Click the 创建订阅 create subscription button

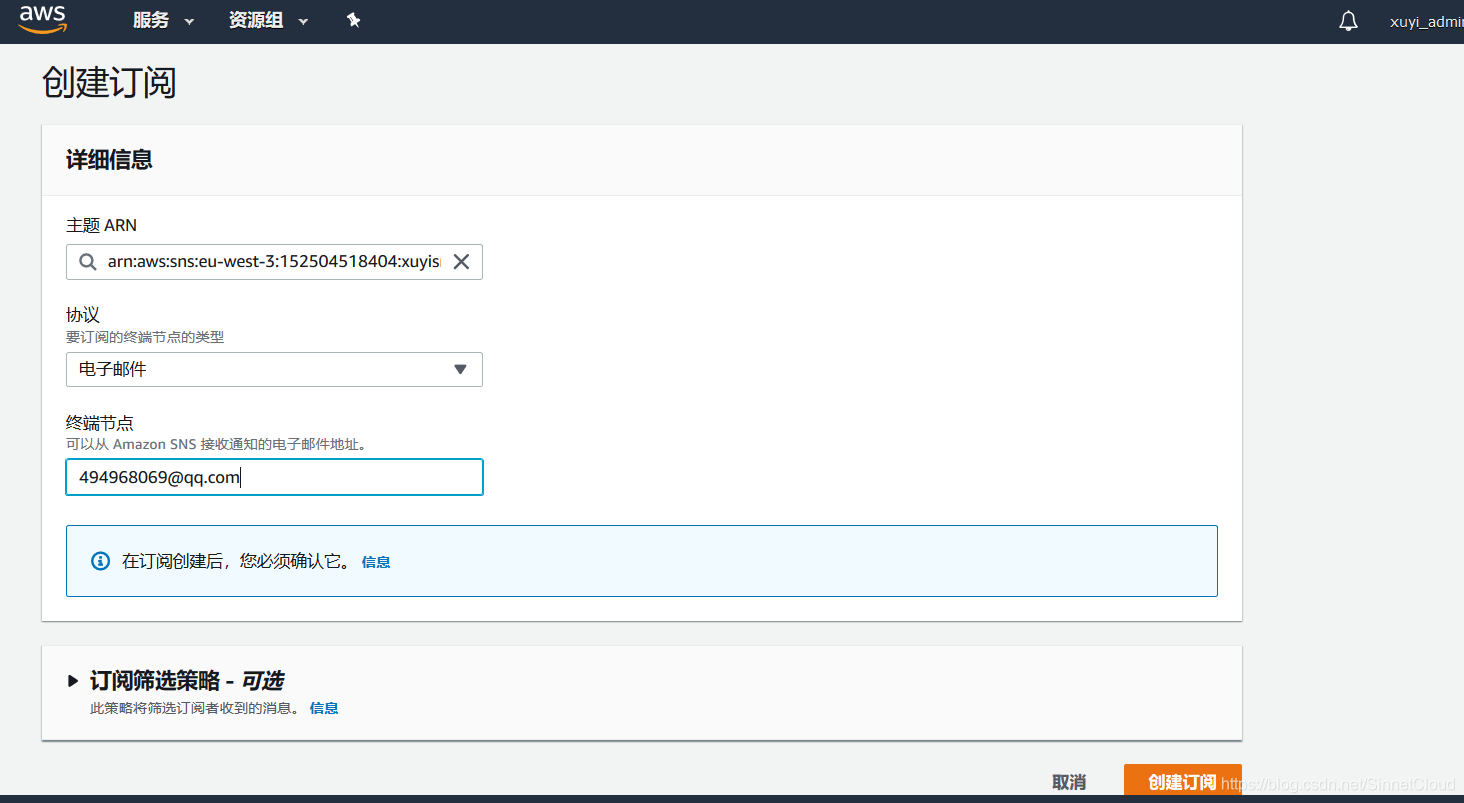[1183, 781]
